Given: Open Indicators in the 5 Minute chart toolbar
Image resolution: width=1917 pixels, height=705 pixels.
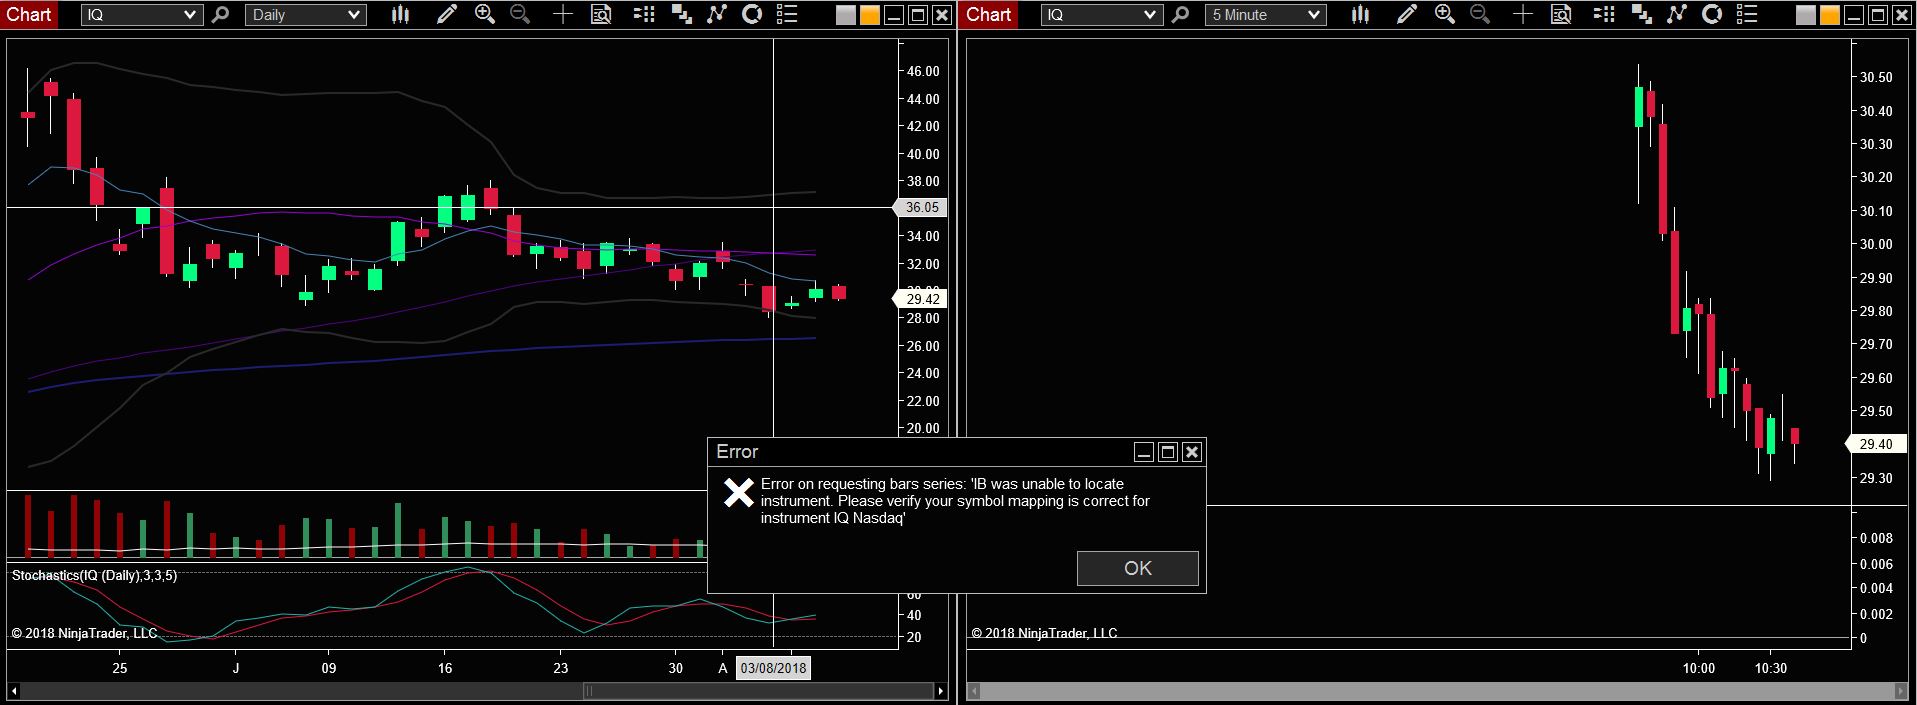Looking at the screenshot, I should pos(1677,15).
